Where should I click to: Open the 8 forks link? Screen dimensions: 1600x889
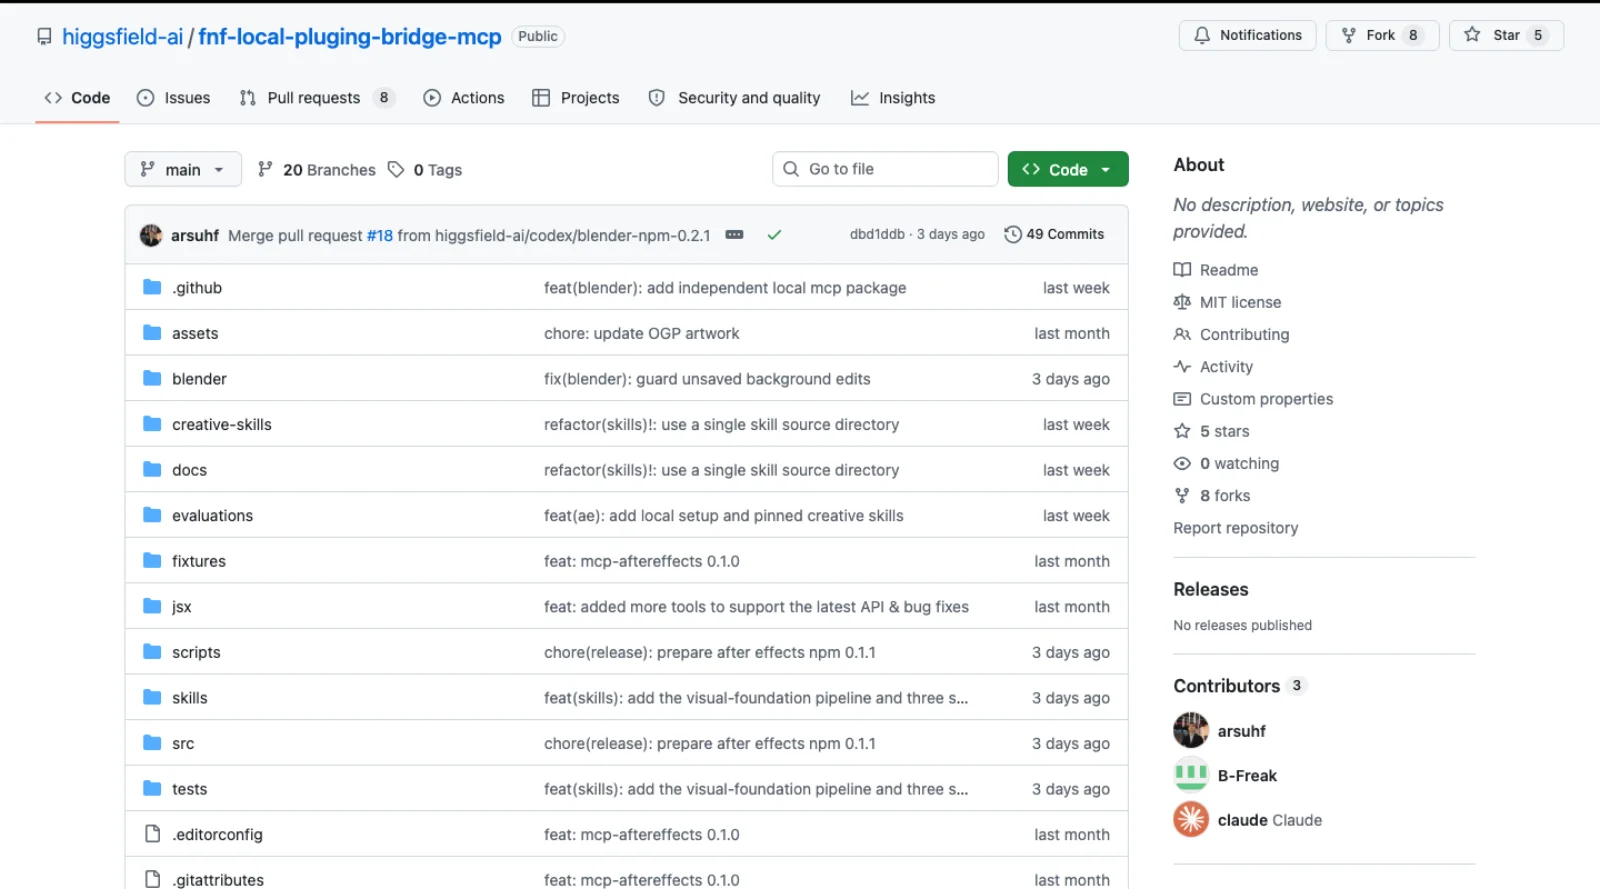tap(1225, 496)
